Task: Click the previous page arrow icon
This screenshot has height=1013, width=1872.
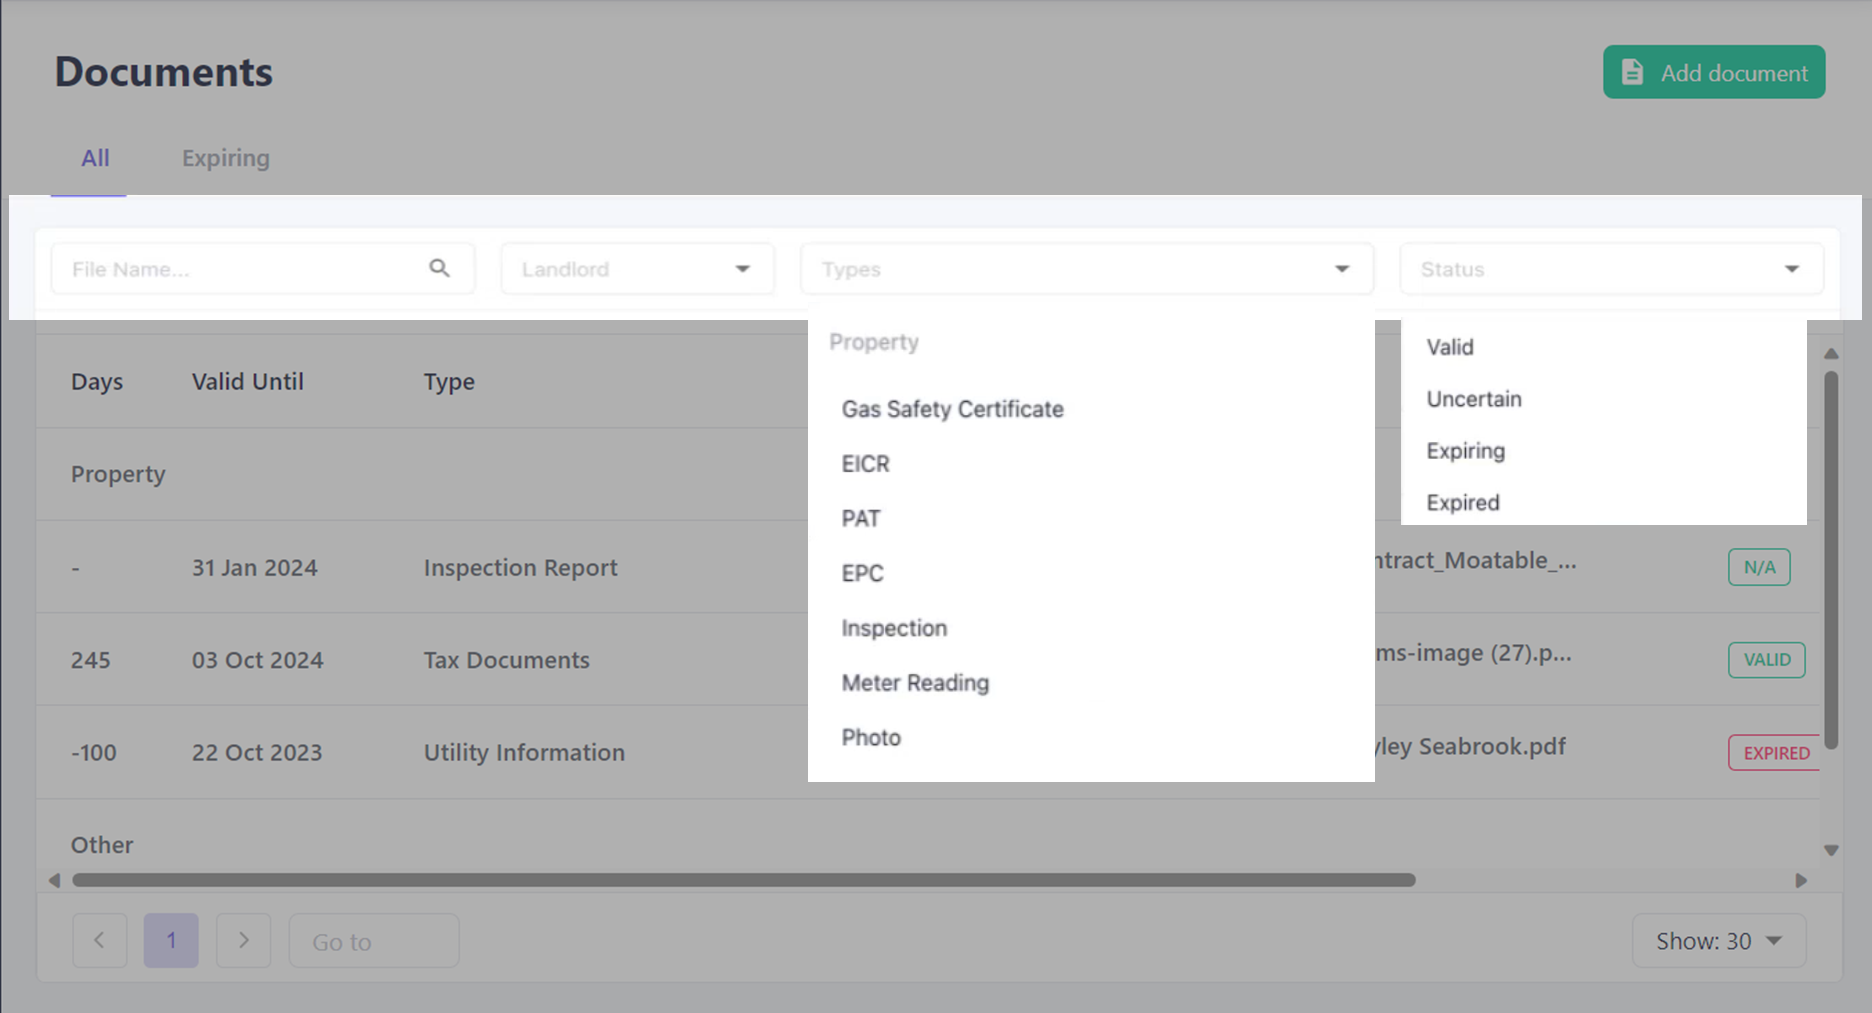Action: click(99, 940)
